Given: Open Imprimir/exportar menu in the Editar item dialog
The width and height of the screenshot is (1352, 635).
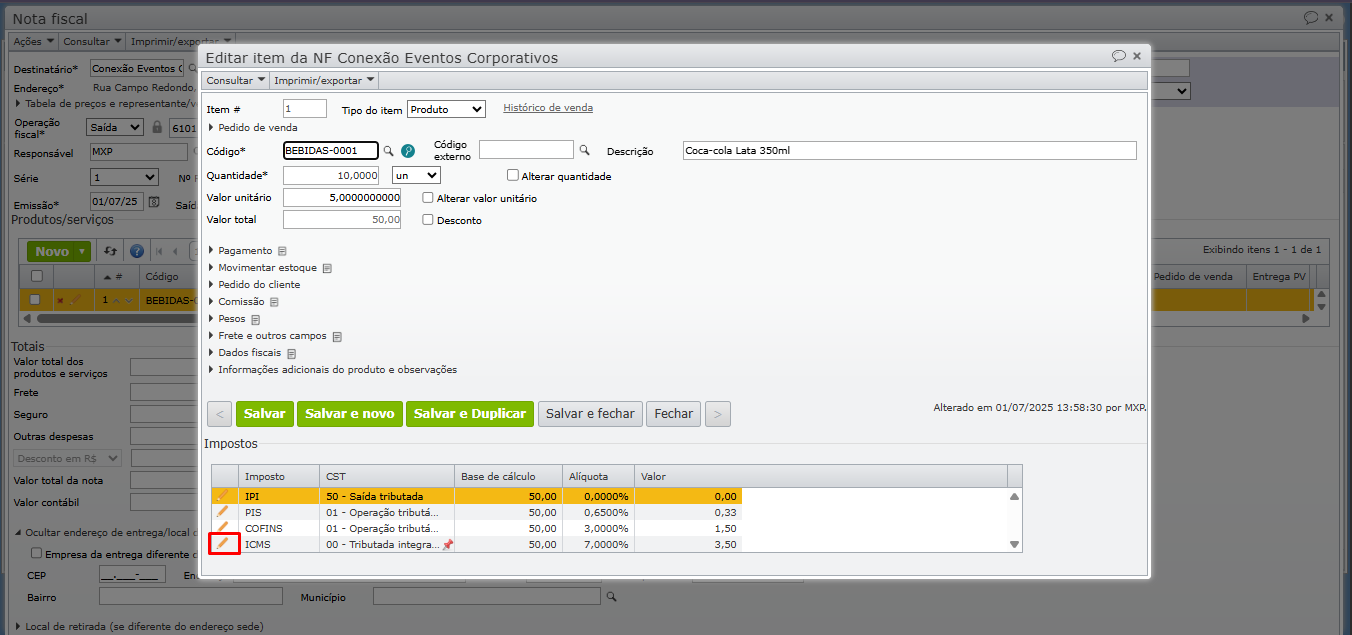Looking at the screenshot, I should point(325,80).
